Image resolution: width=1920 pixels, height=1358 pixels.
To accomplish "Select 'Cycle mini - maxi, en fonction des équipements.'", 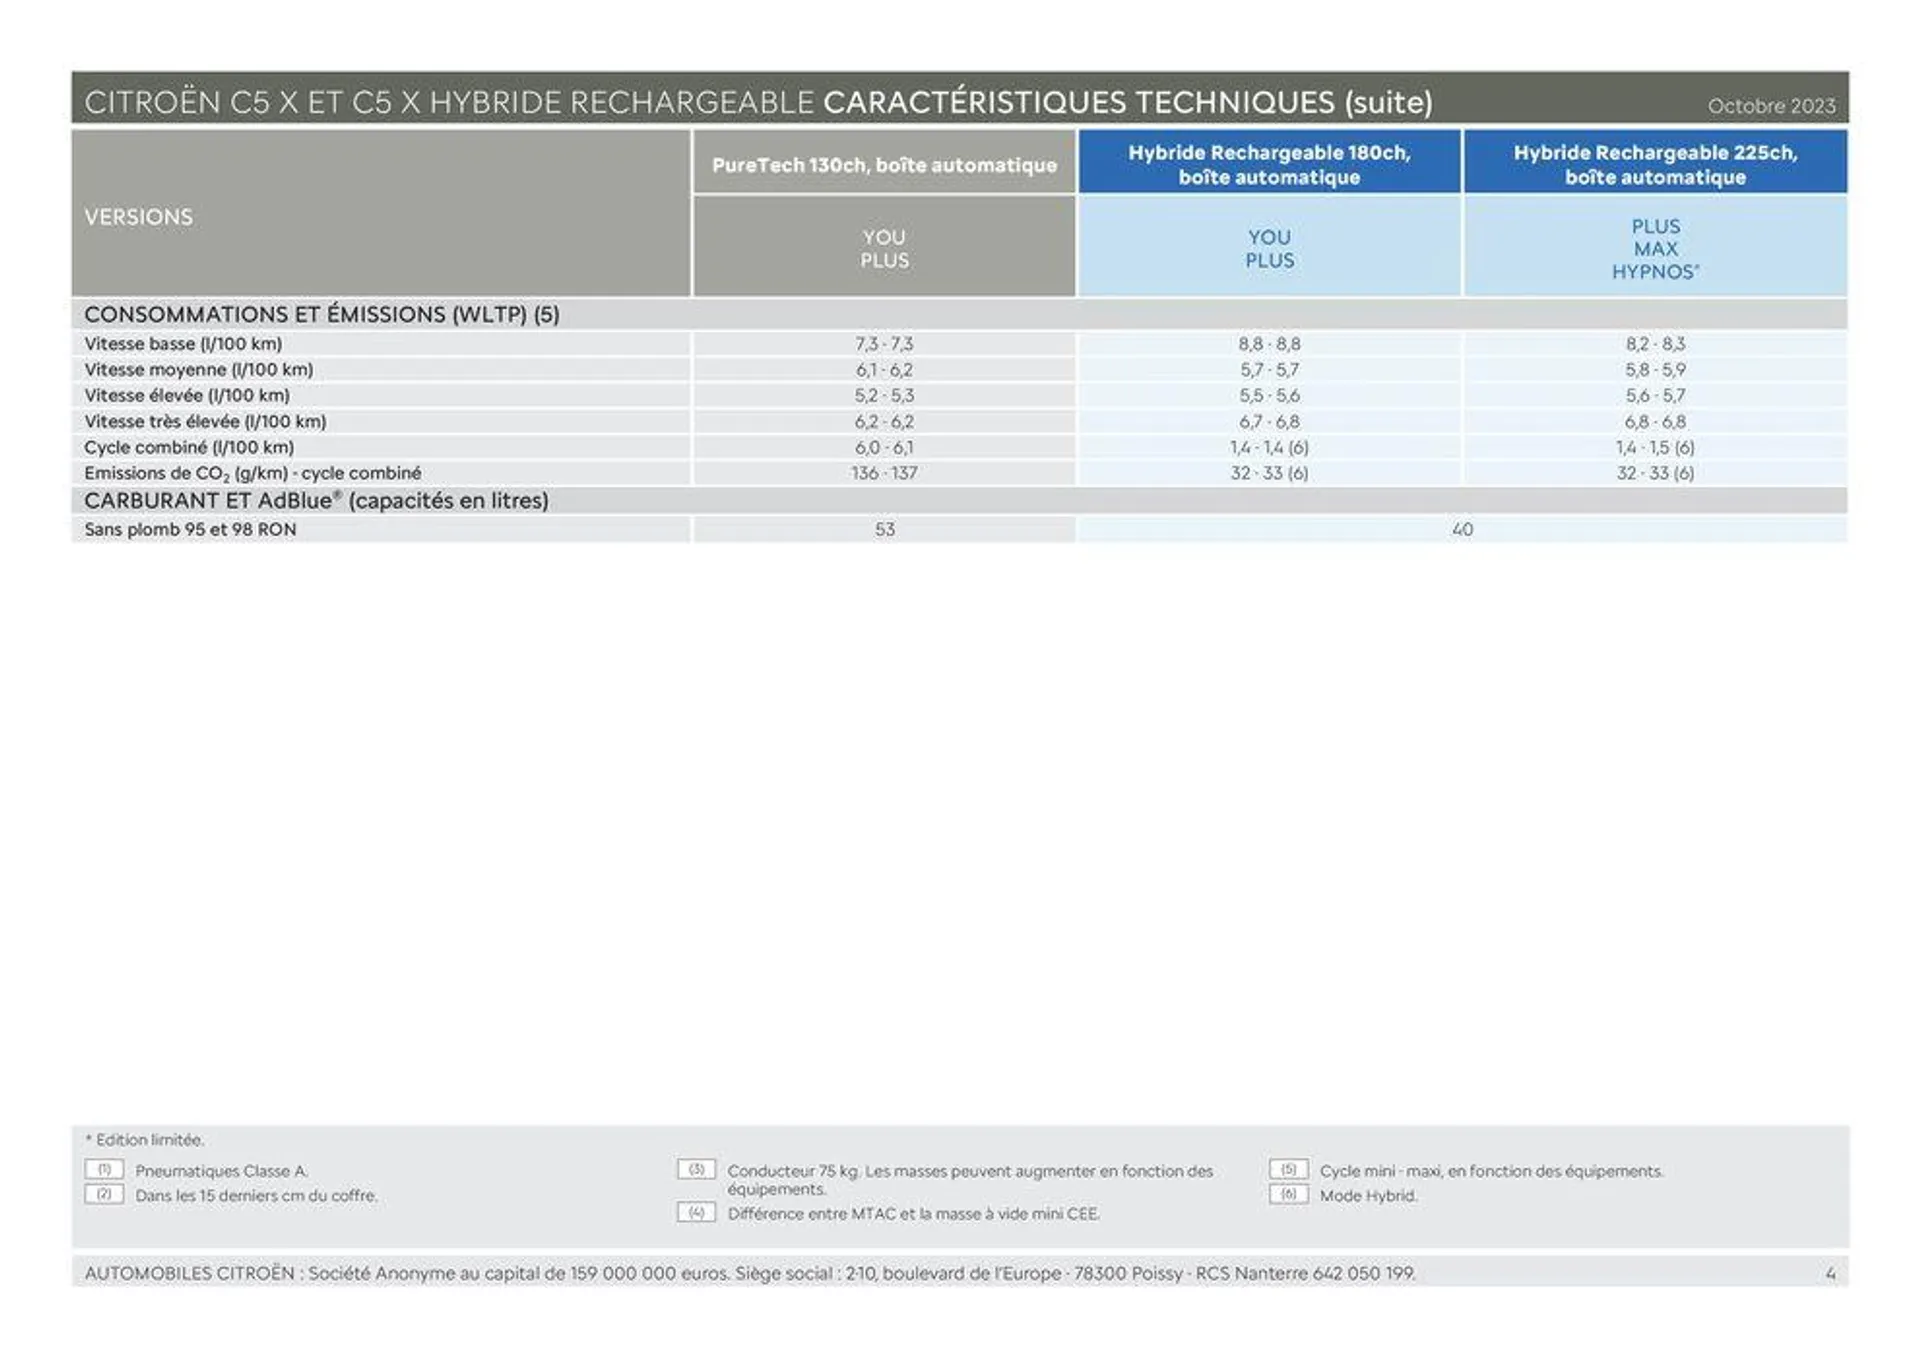I will coord(1491,1171).
